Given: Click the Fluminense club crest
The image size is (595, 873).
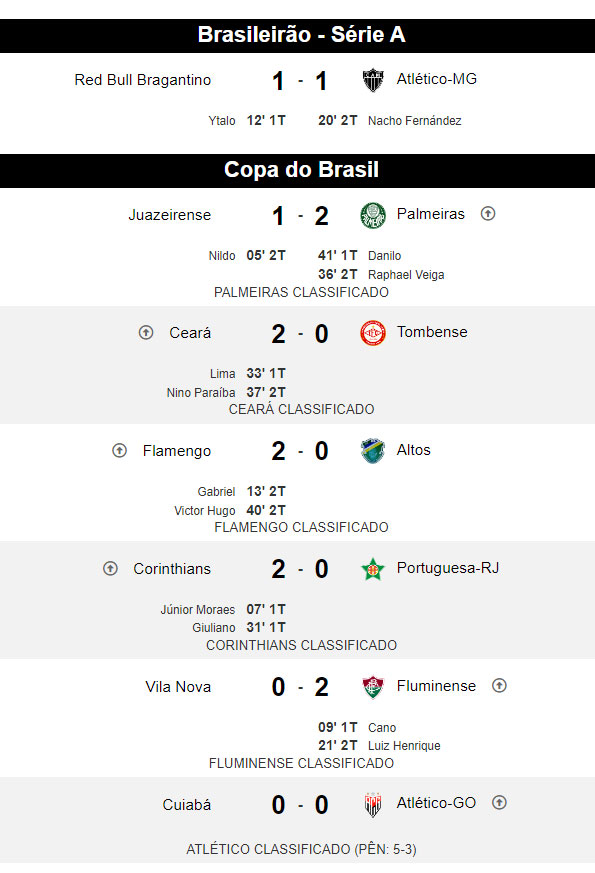Looking at the screenshot, I should click(373, 687).
